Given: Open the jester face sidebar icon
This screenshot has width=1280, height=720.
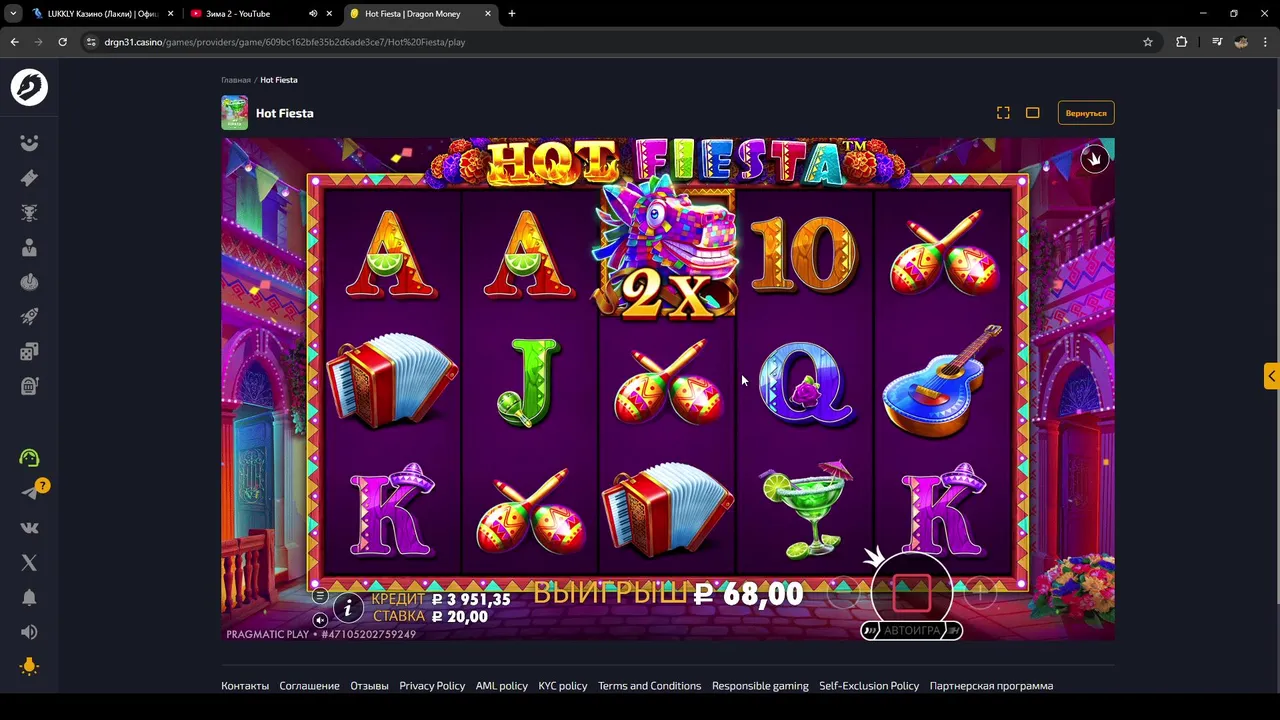Looking at the screenshot, I should [x=29, y=143].
